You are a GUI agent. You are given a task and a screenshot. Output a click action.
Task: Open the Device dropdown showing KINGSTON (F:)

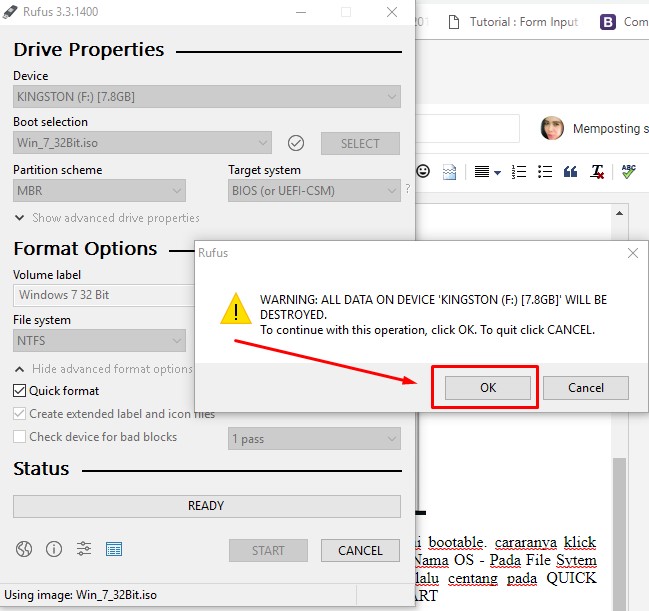207,96
